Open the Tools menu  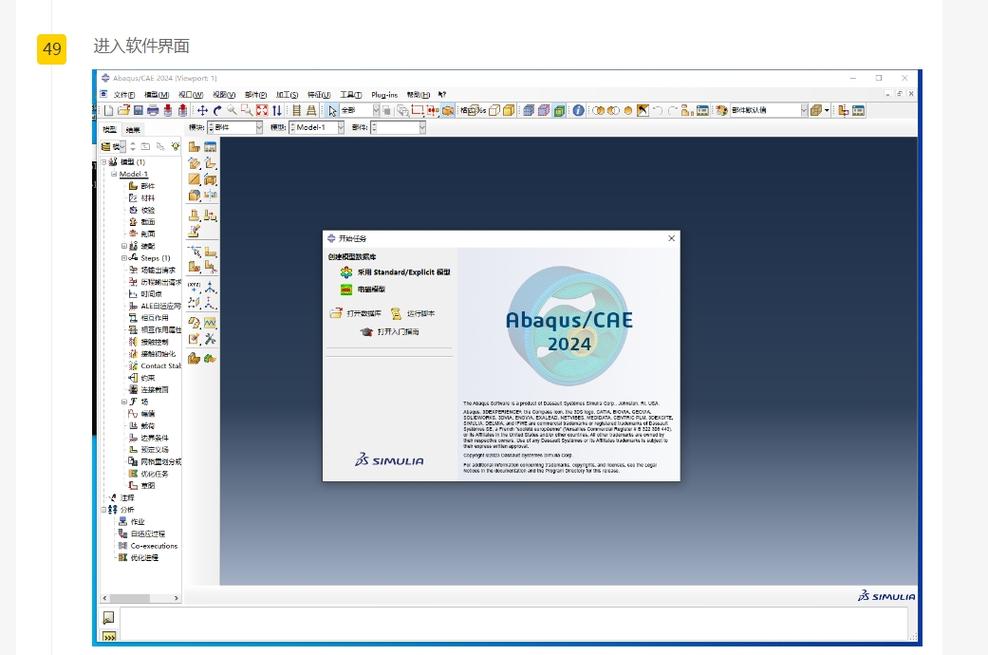click(x=351, y=94)
